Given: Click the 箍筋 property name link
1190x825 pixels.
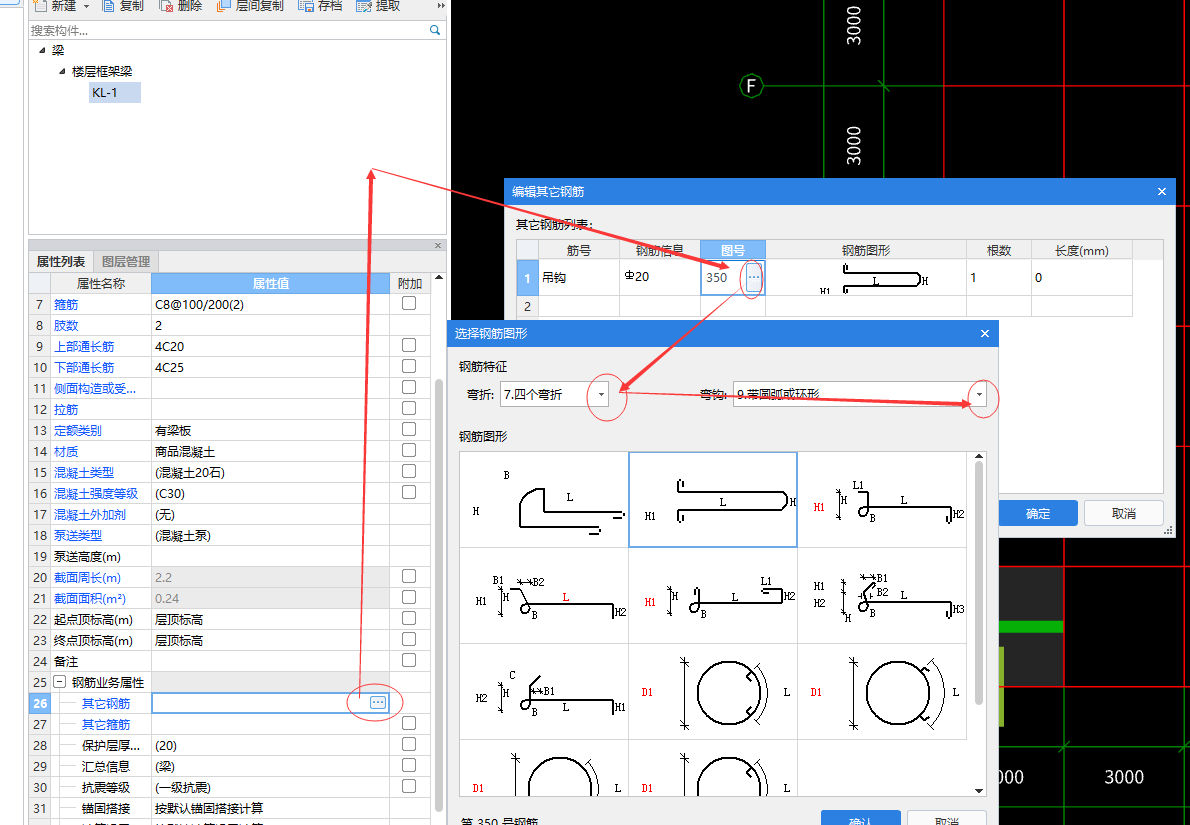Looking at the screenshot, I should tap(66, 304).
